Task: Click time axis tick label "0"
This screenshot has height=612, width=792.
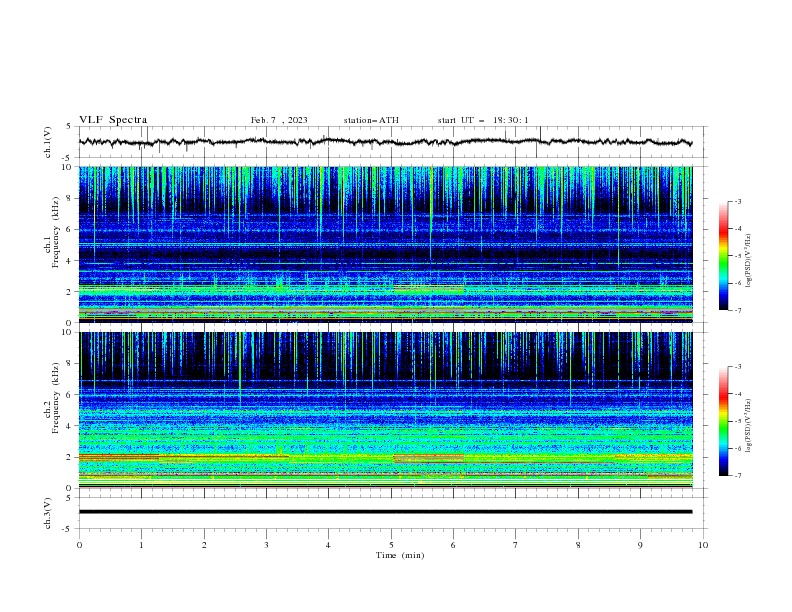Action: (79, 545)
